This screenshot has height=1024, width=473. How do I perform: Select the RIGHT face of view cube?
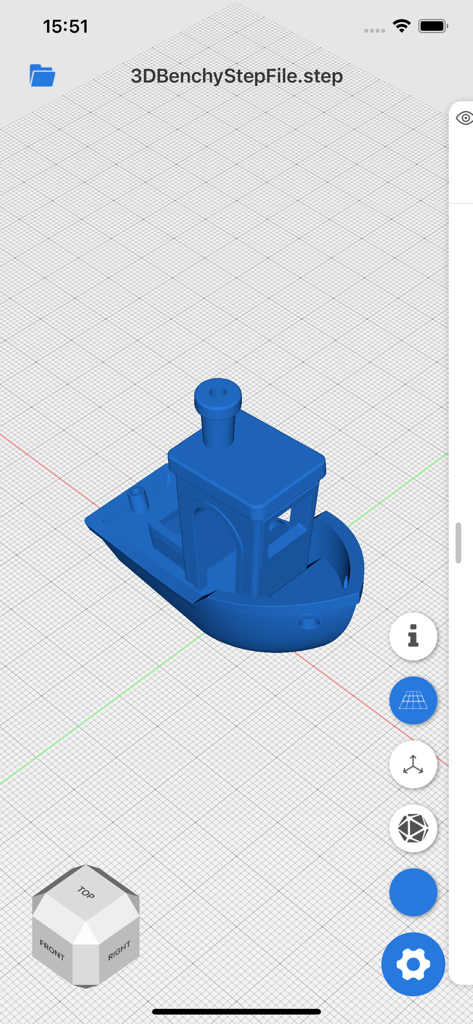[120, 951]
